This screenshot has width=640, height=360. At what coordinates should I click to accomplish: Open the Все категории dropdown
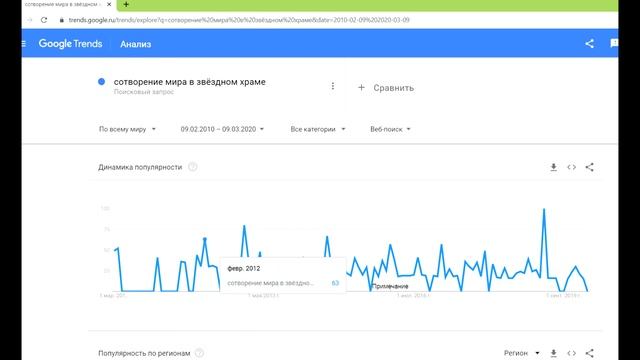point(318,129)
